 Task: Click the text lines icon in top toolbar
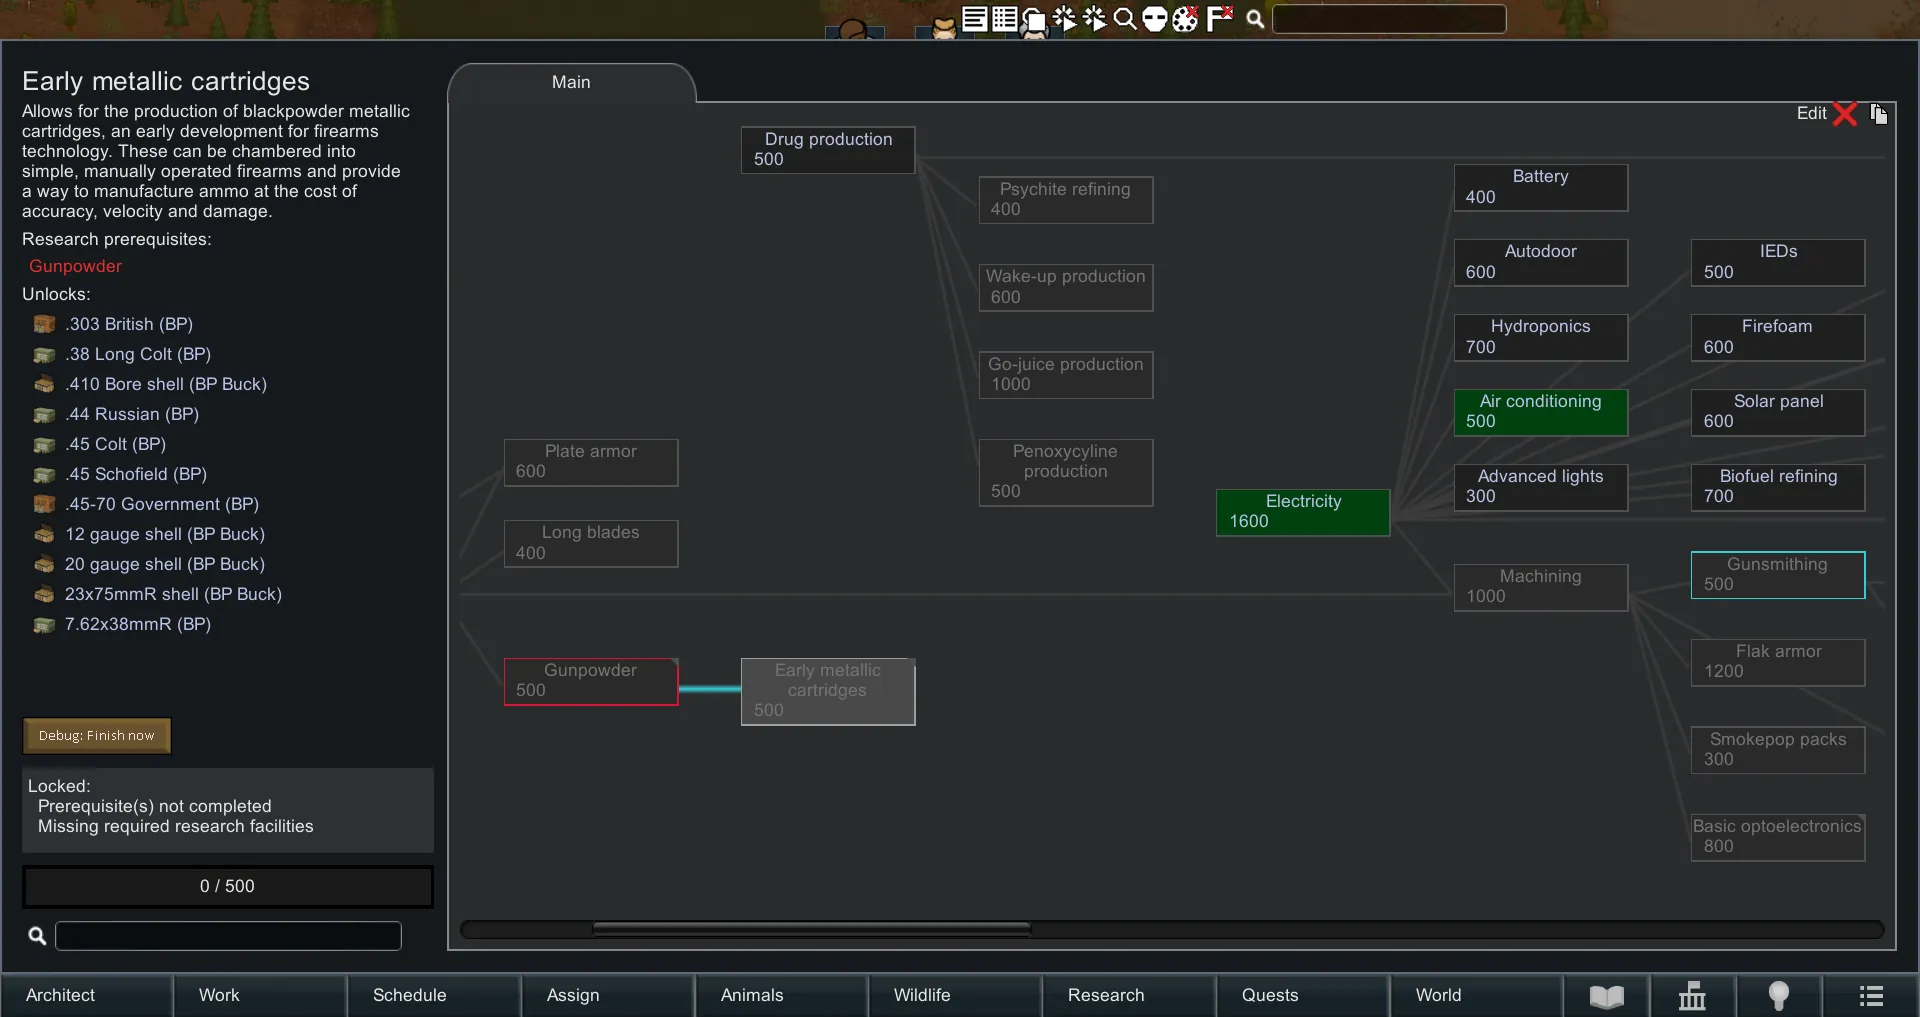[x=974, y=19]
